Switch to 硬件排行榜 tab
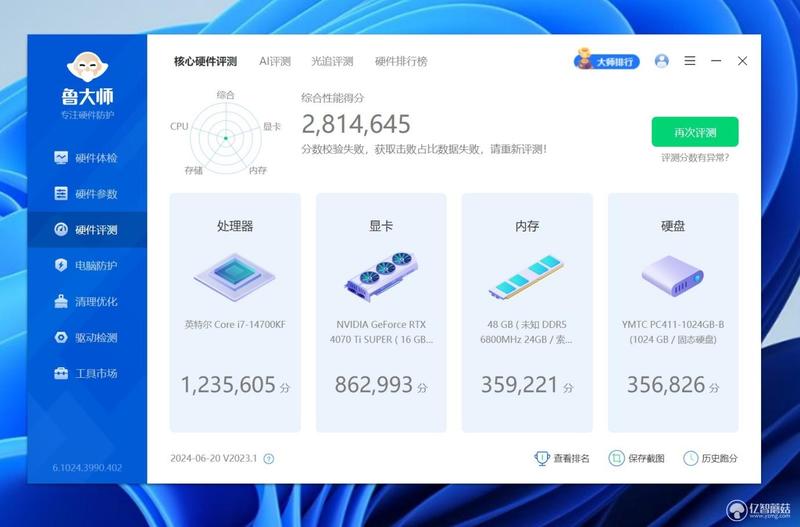 [x=401, y=62]
